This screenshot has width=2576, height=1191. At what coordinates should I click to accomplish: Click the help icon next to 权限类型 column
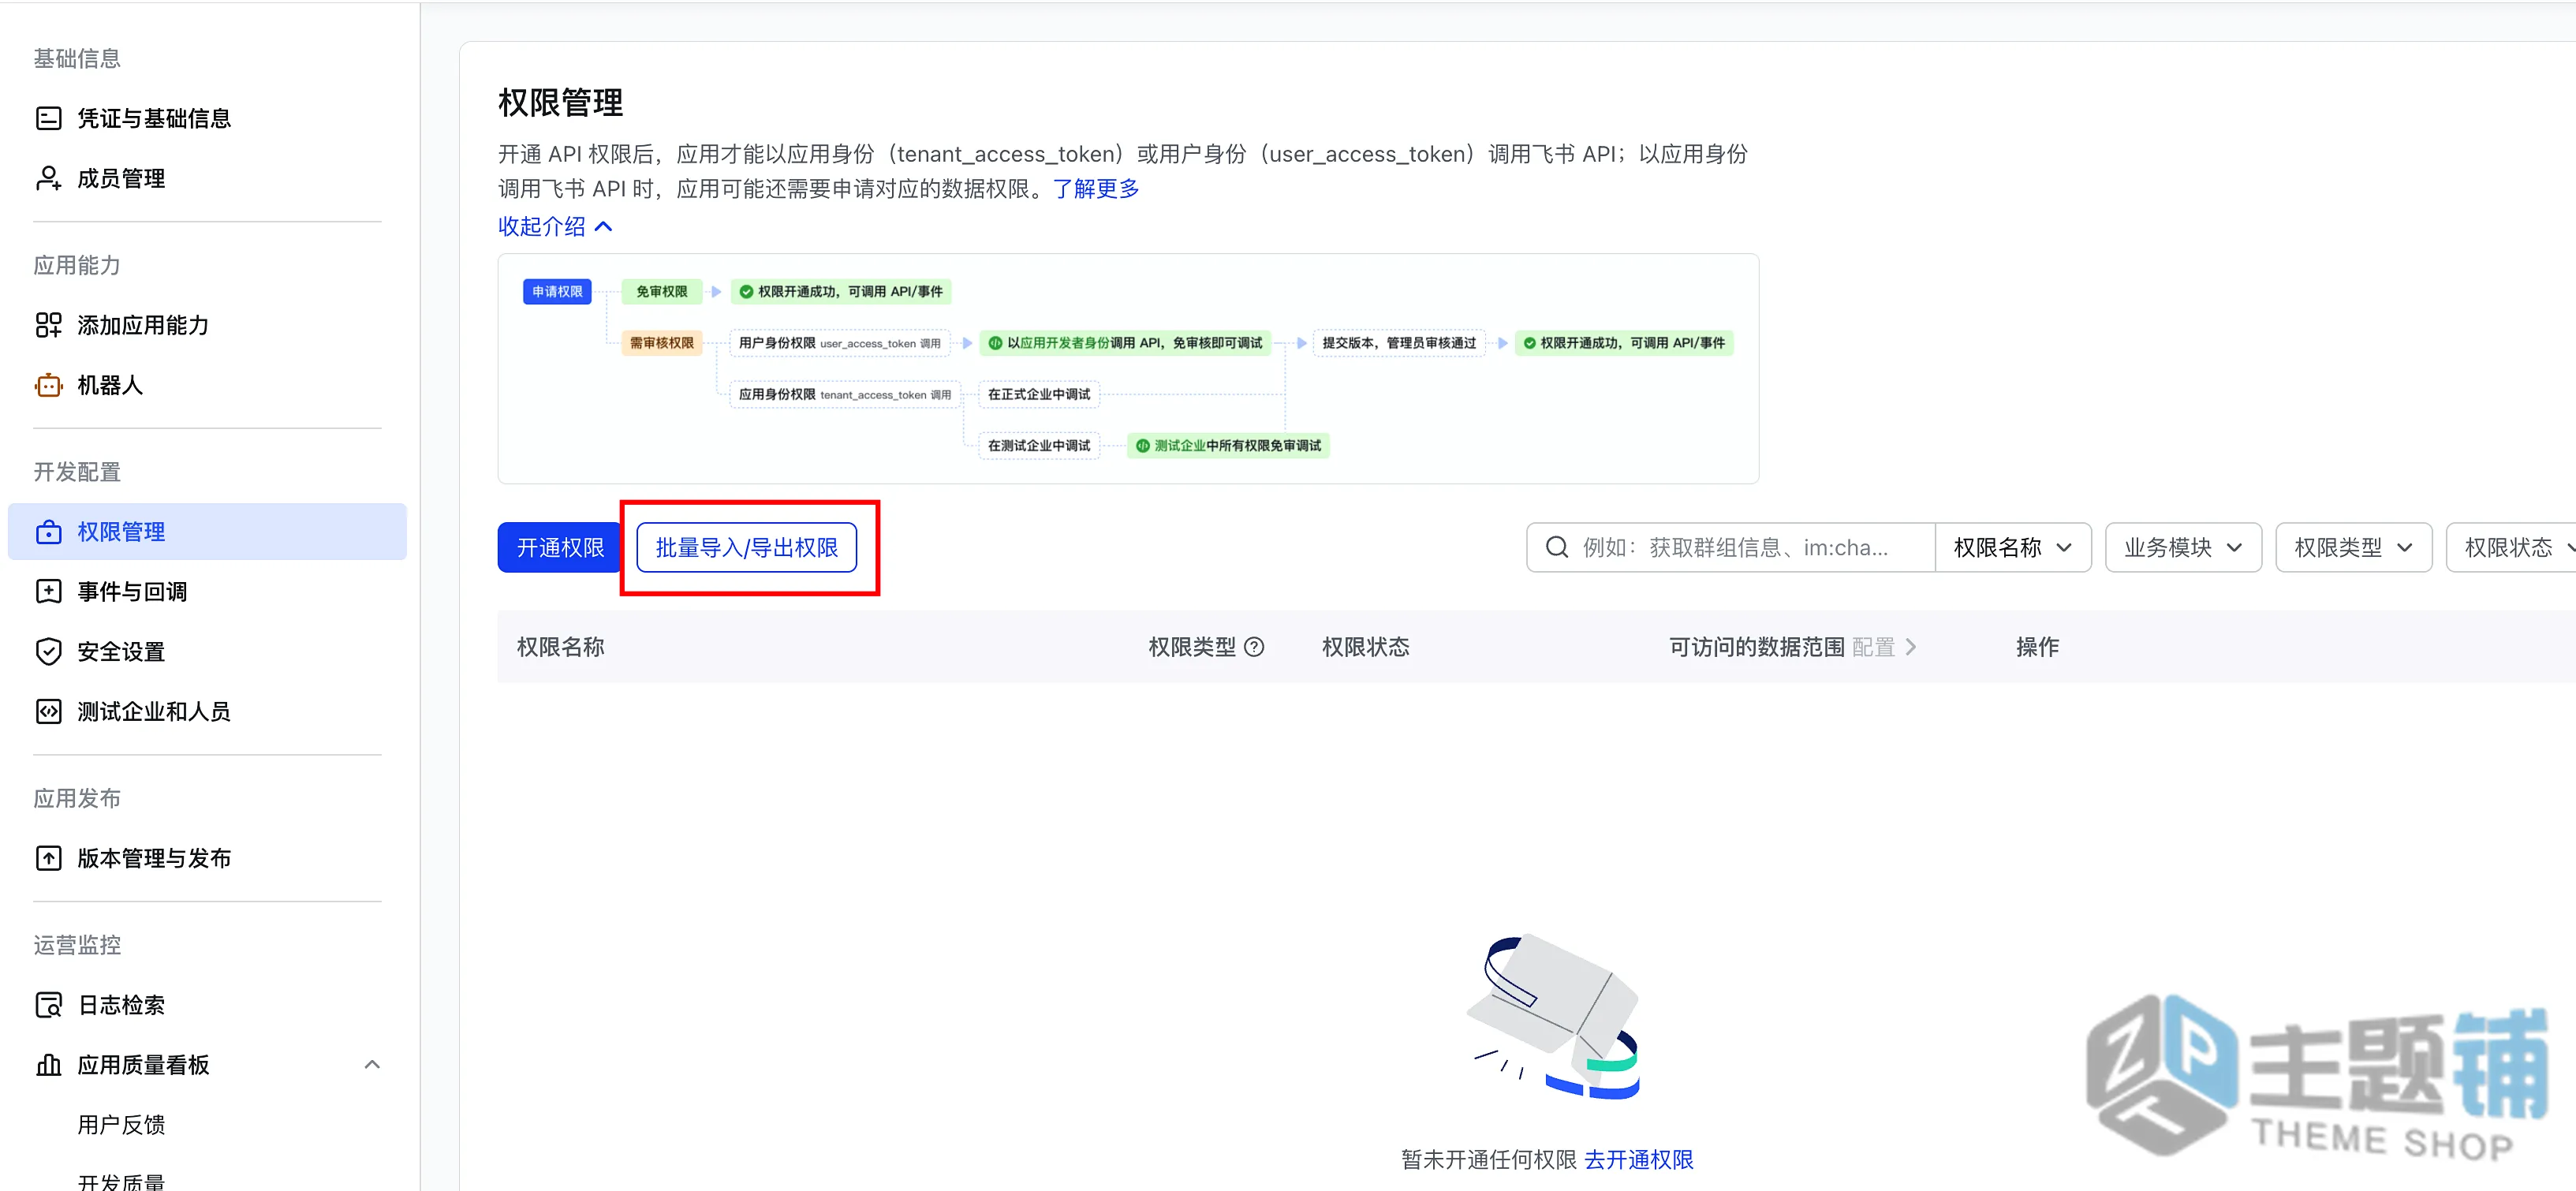coord(1254,647)
